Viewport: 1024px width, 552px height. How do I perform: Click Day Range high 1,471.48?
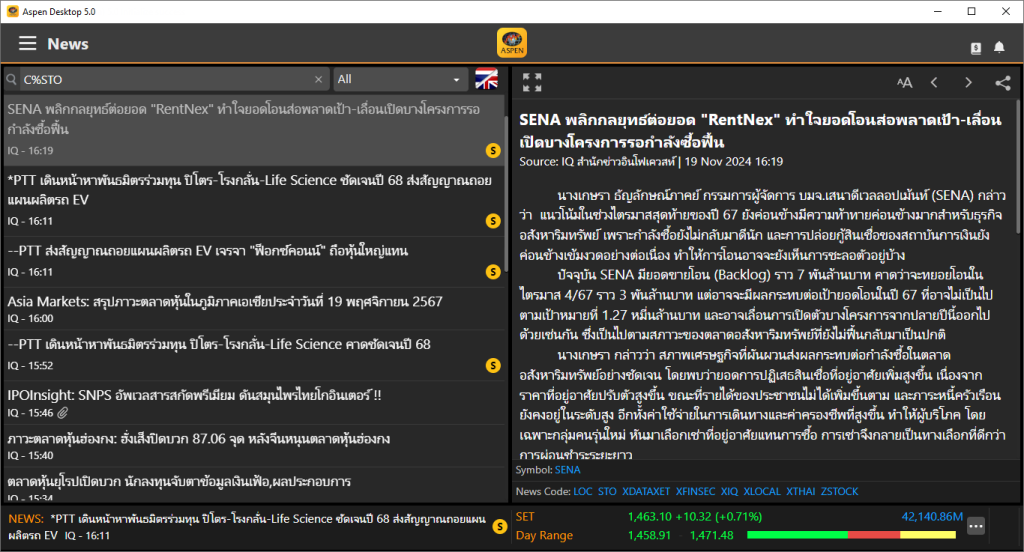click(x=711, y=536)
